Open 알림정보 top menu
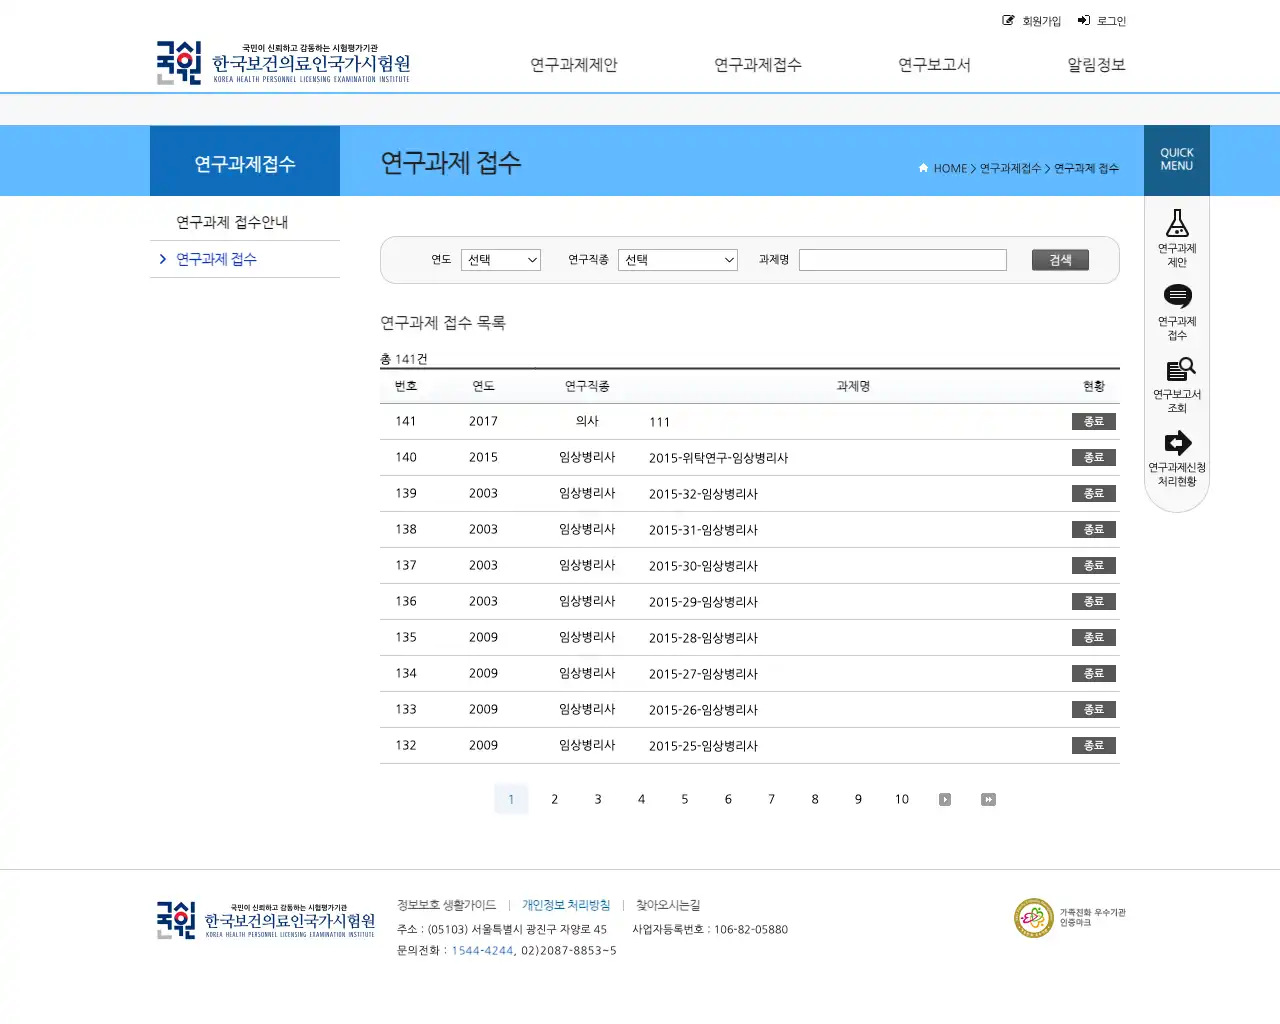Image resolution: width=1280 pixels, height=1024 pixels. (1096, 65)
